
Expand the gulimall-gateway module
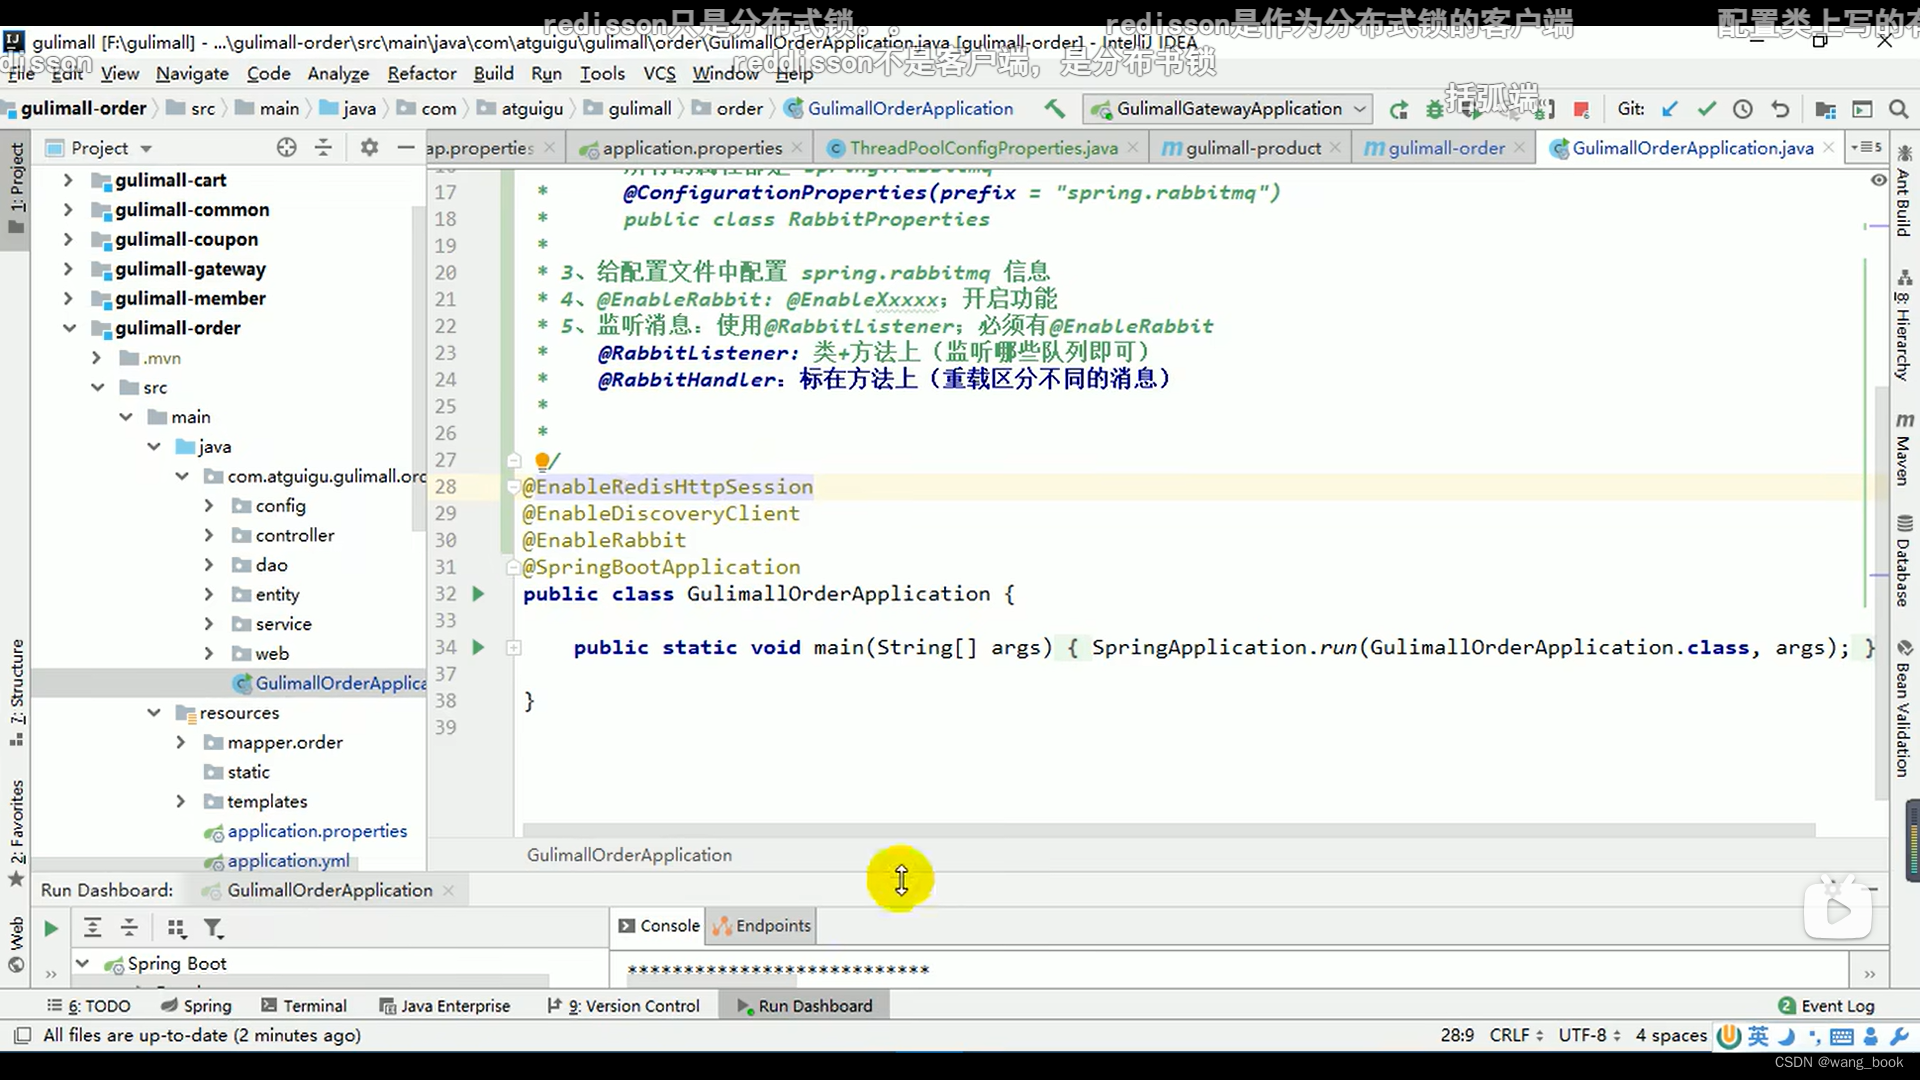(68, 270)
